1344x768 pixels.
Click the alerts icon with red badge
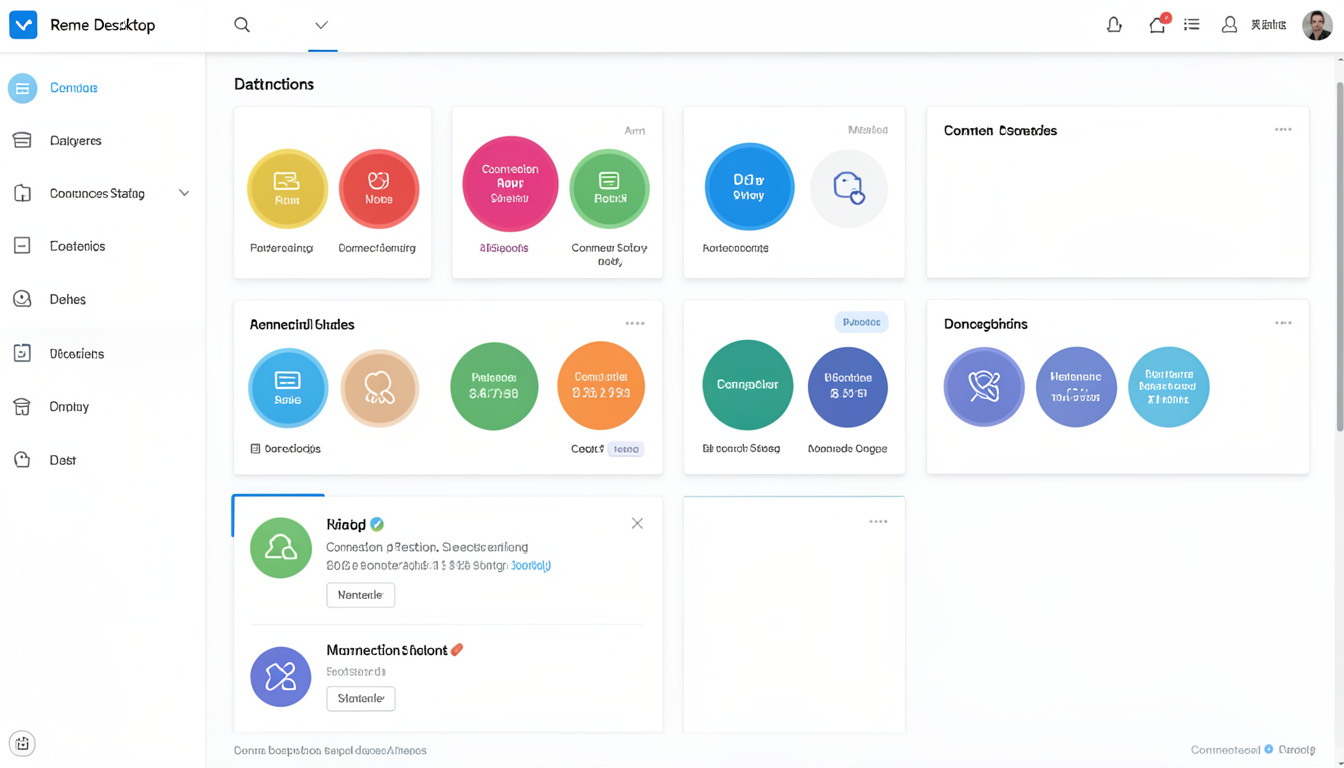[x=1157, y=25]
